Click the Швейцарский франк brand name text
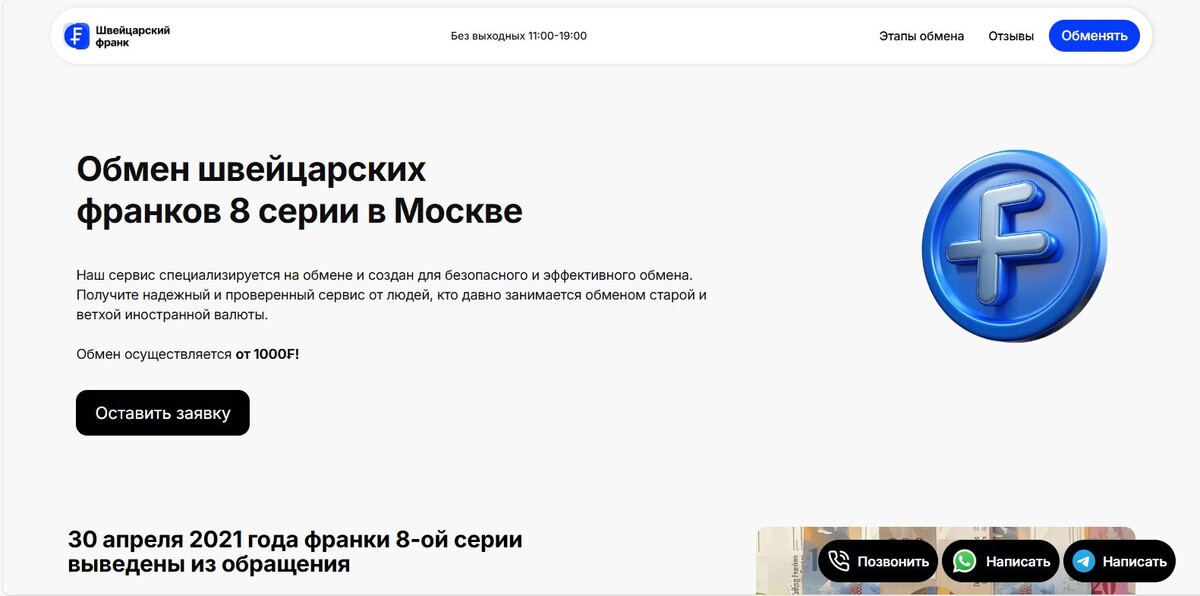The height and width of the screenshot is (596, 1200). pyautogui.click(x=131, y=36)
